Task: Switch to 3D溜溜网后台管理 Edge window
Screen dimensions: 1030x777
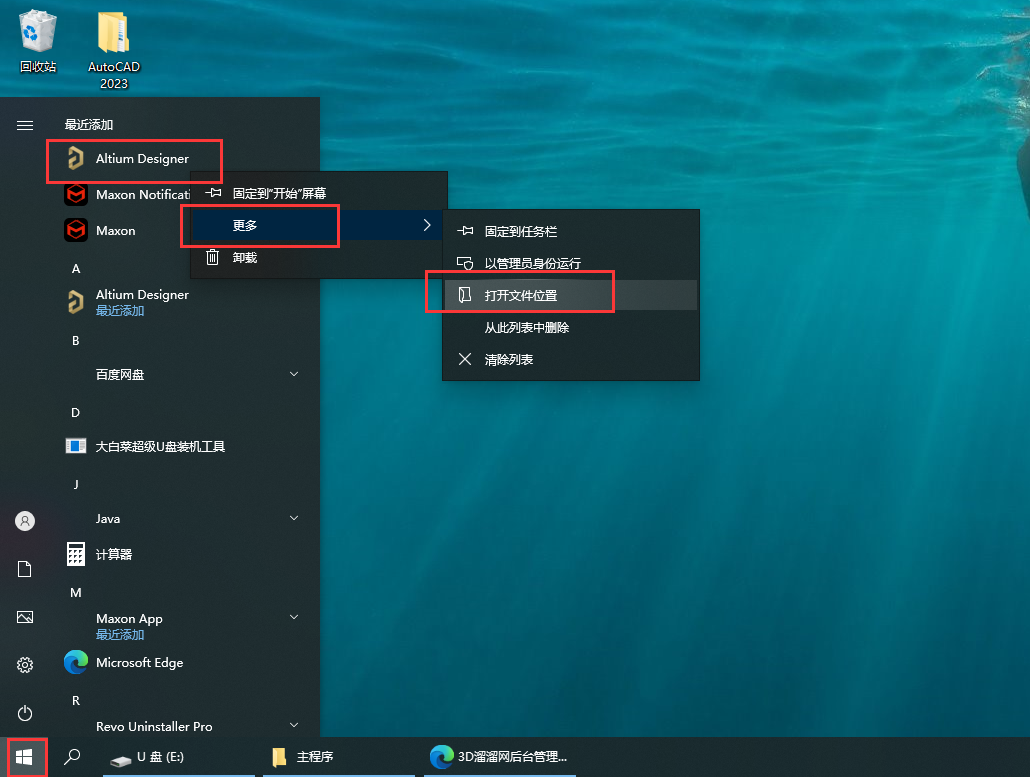Action: [x=500, y=757]
